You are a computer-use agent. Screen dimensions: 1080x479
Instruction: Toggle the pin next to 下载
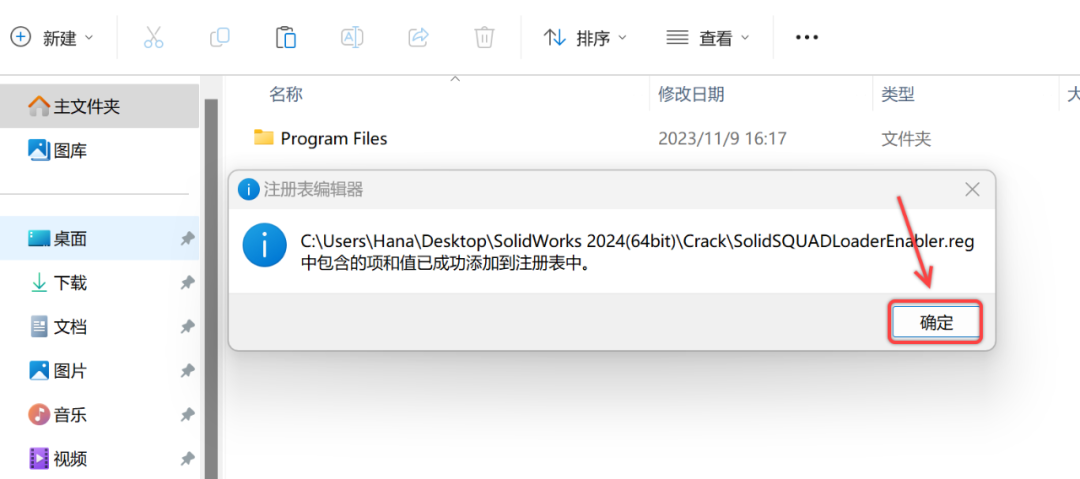pyautogui.click(x=187, y=283)
